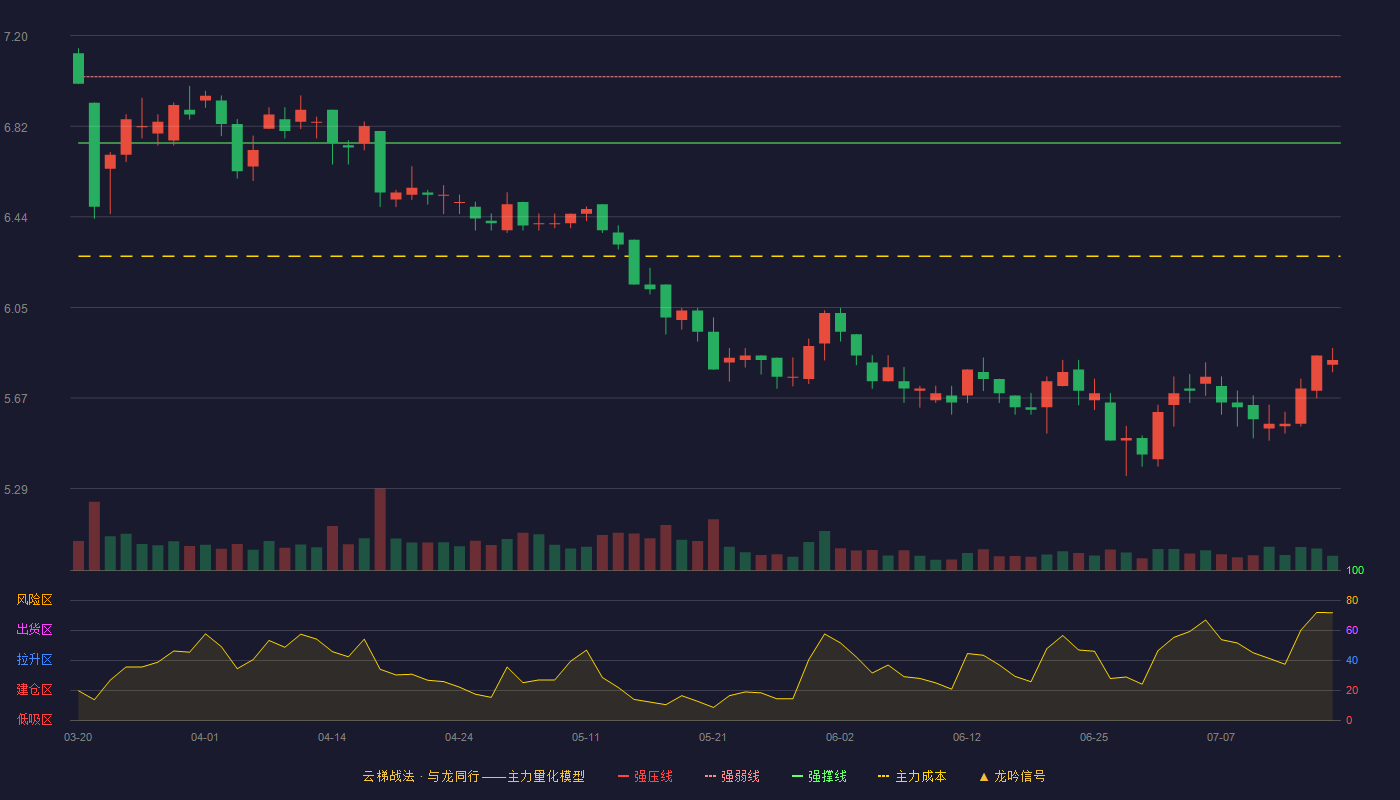Select the 出货区 zone label
Viewport: 1400px width, 800px height.
coord(34,630)
